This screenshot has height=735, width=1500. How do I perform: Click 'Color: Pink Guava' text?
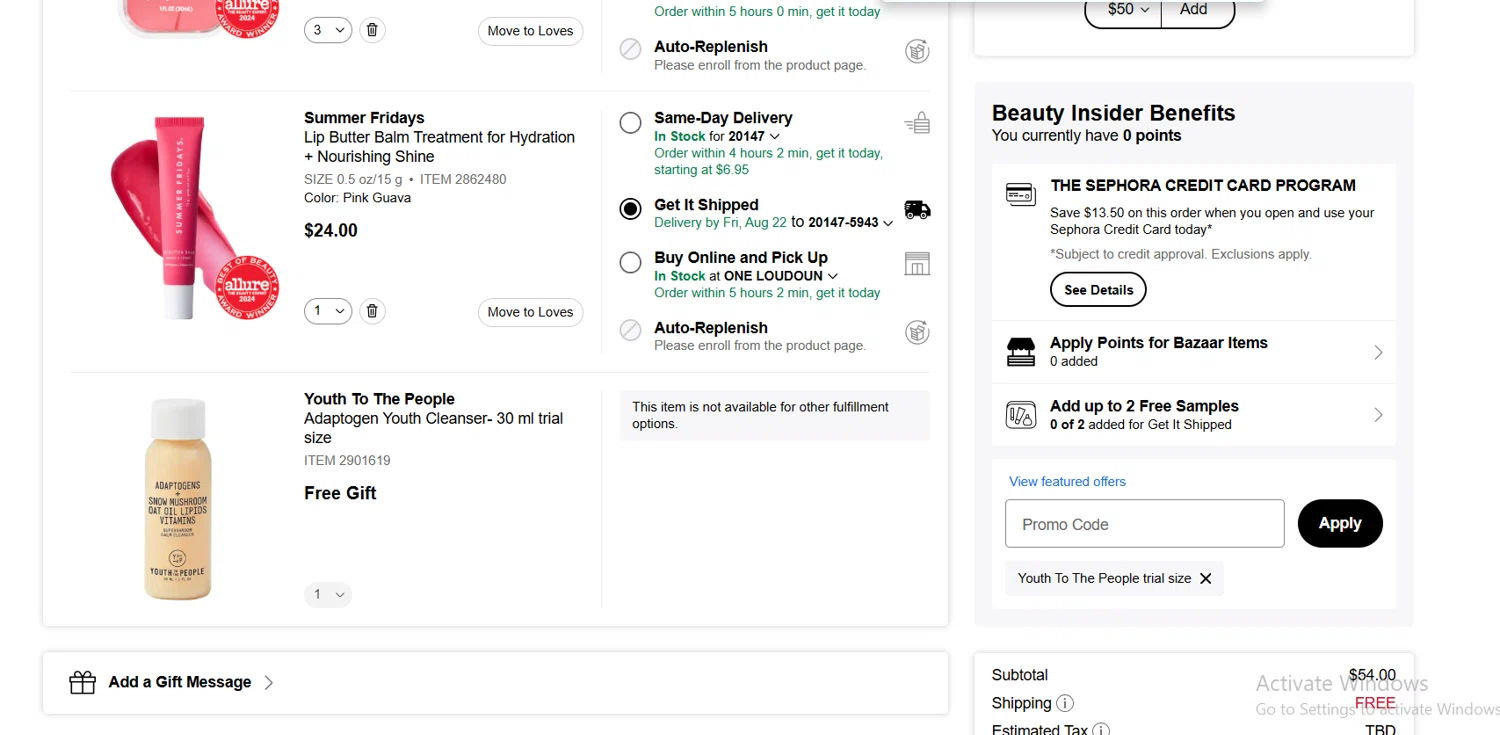coord(357,198)
